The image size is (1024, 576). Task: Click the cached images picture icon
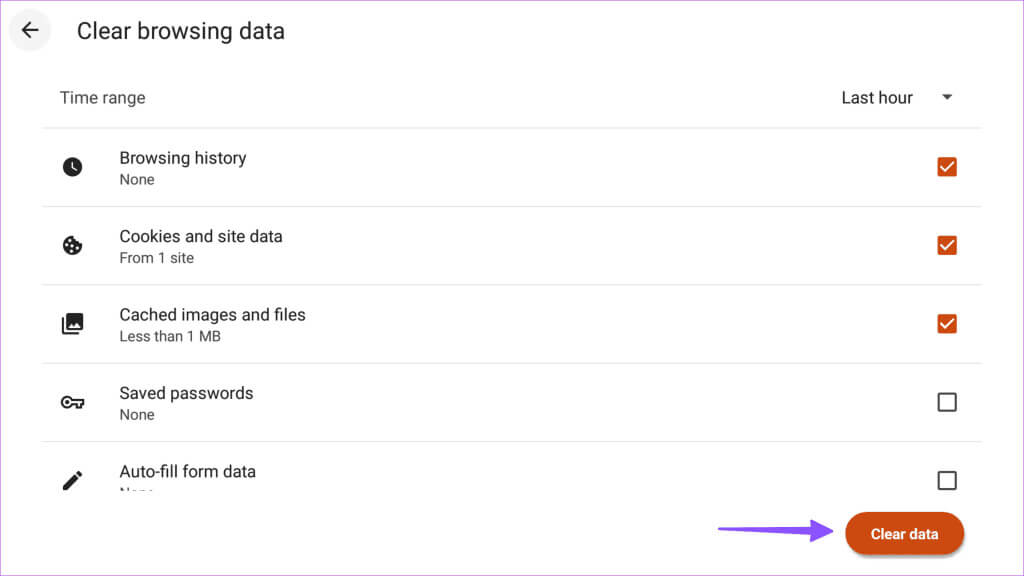pyautogui.click(x=72, y=324)
